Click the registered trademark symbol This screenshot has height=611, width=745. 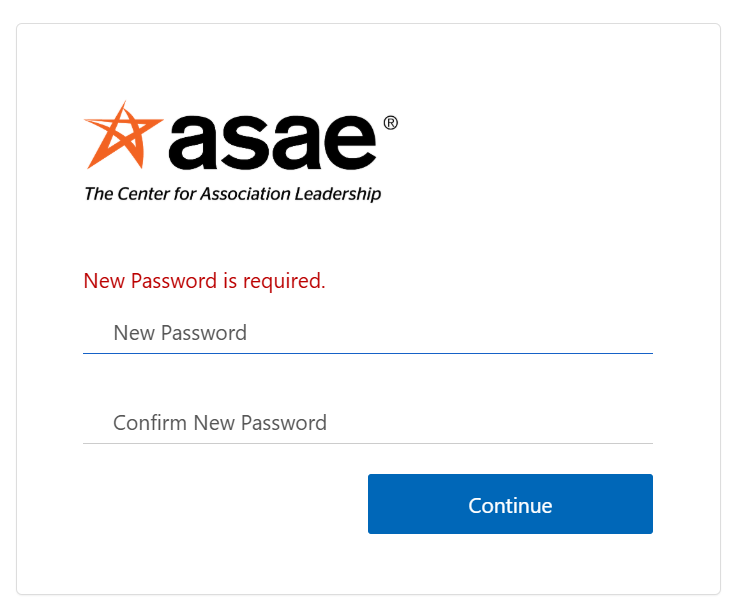pyautogui.click(x=390, y=123)
